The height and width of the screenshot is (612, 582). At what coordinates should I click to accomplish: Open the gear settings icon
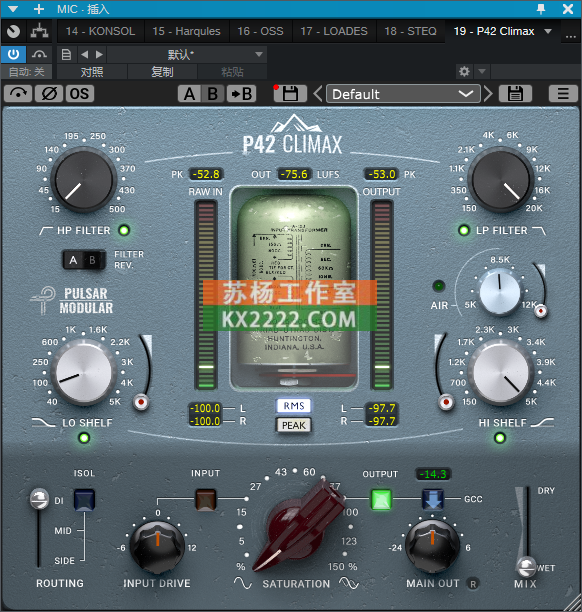coord(464,71)
